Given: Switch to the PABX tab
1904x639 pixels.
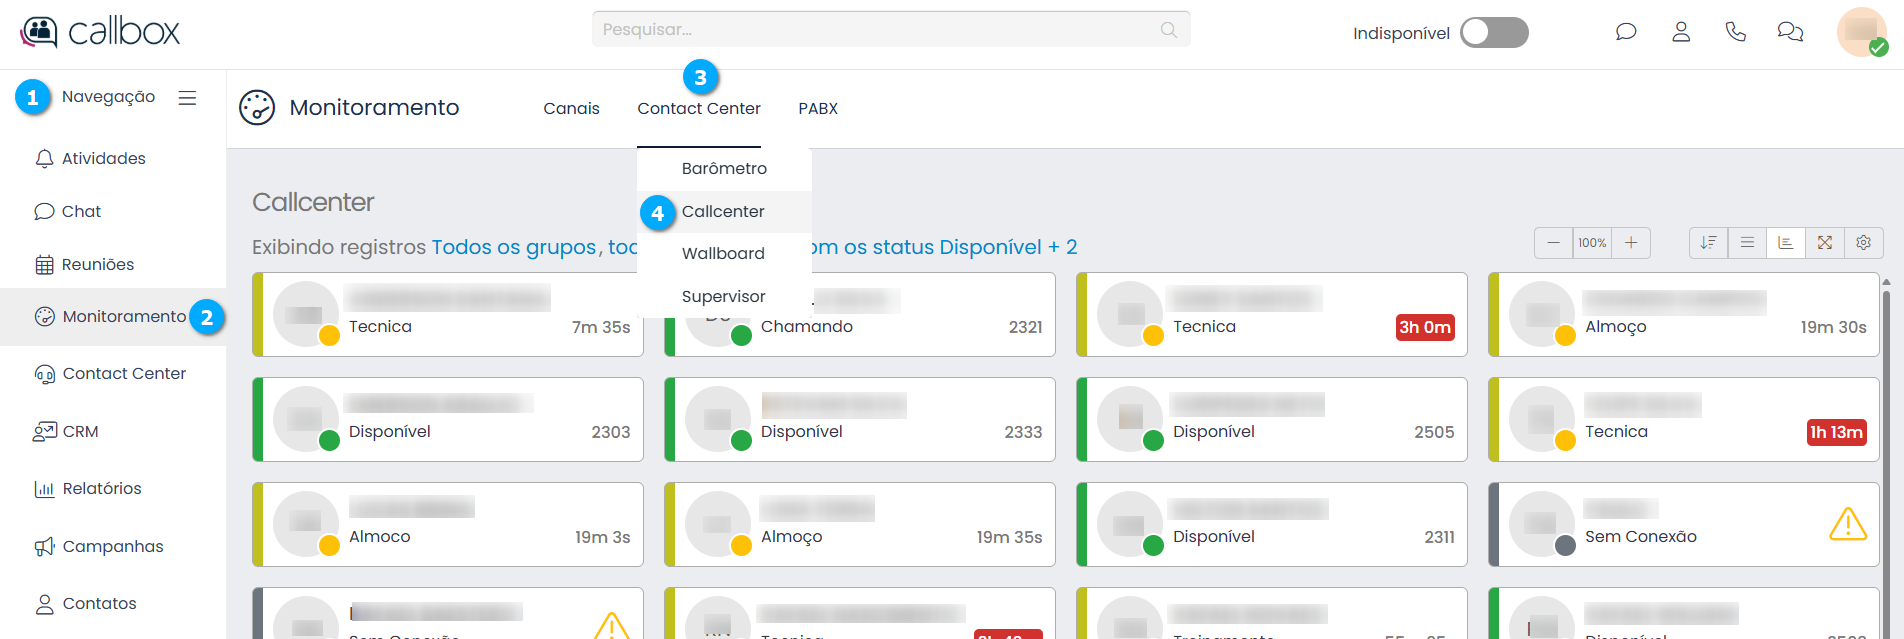Looking at the screenshot, I should pyautogui.click(x=817, y=109).
